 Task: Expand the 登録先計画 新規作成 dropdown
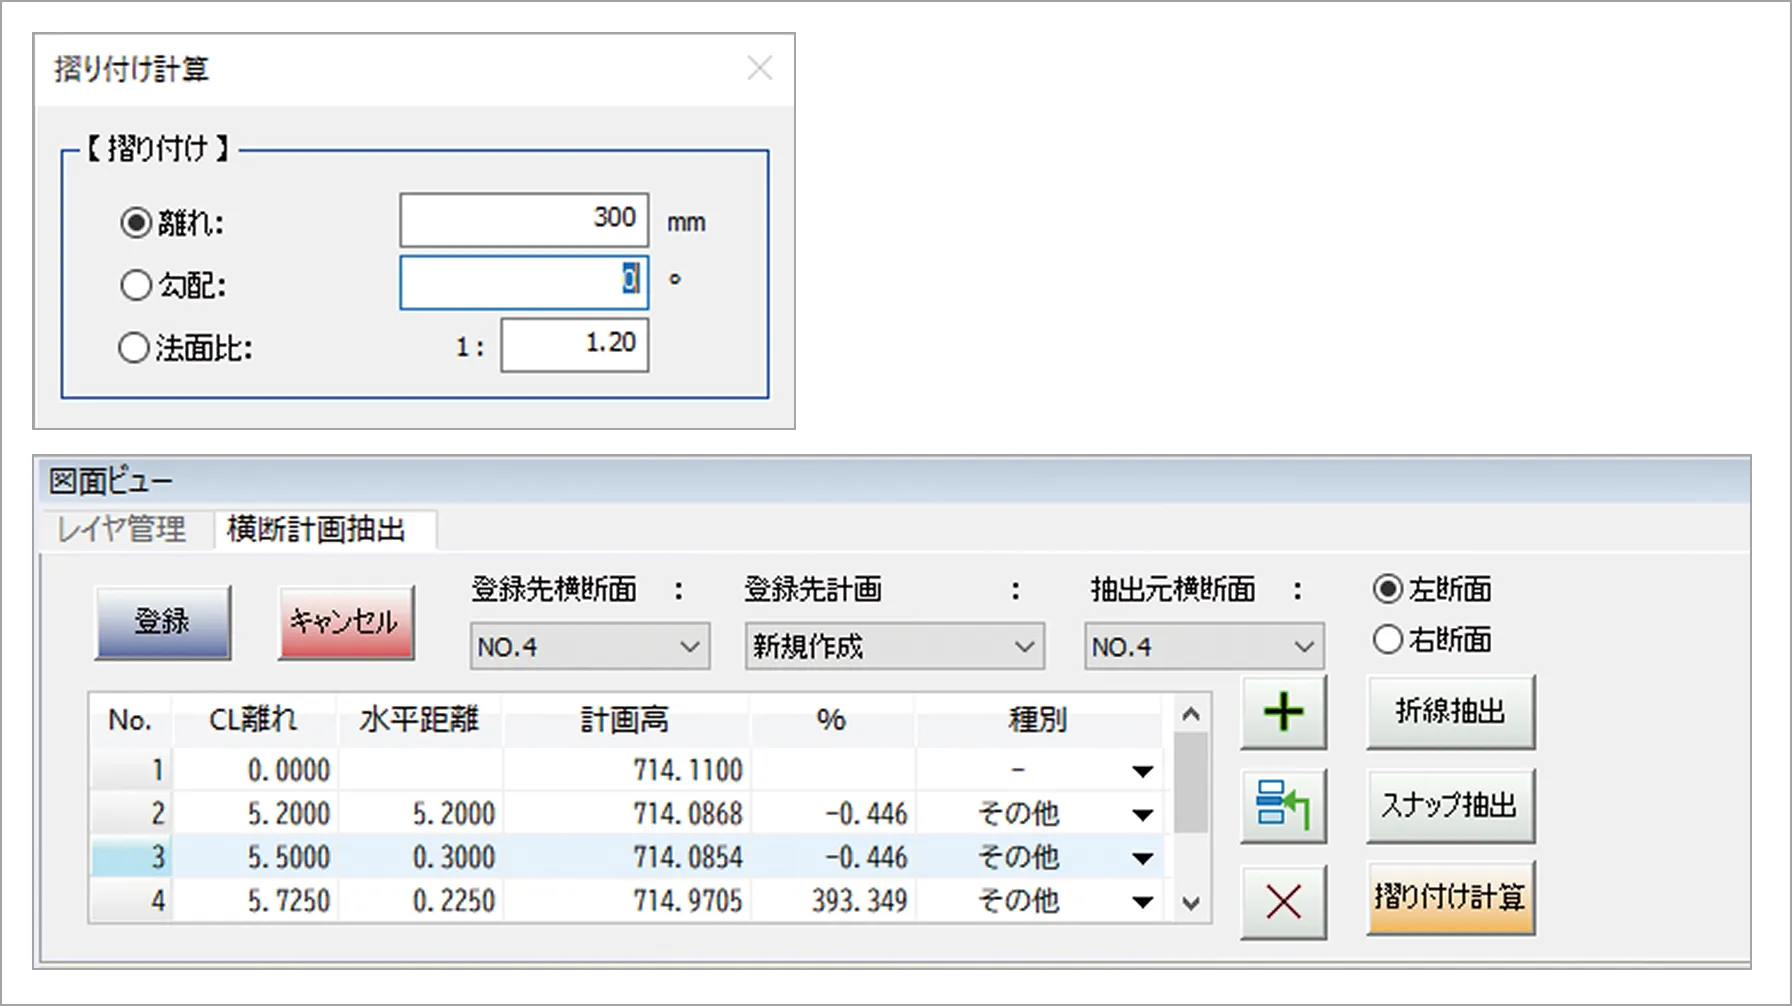(x=894, y=647)
